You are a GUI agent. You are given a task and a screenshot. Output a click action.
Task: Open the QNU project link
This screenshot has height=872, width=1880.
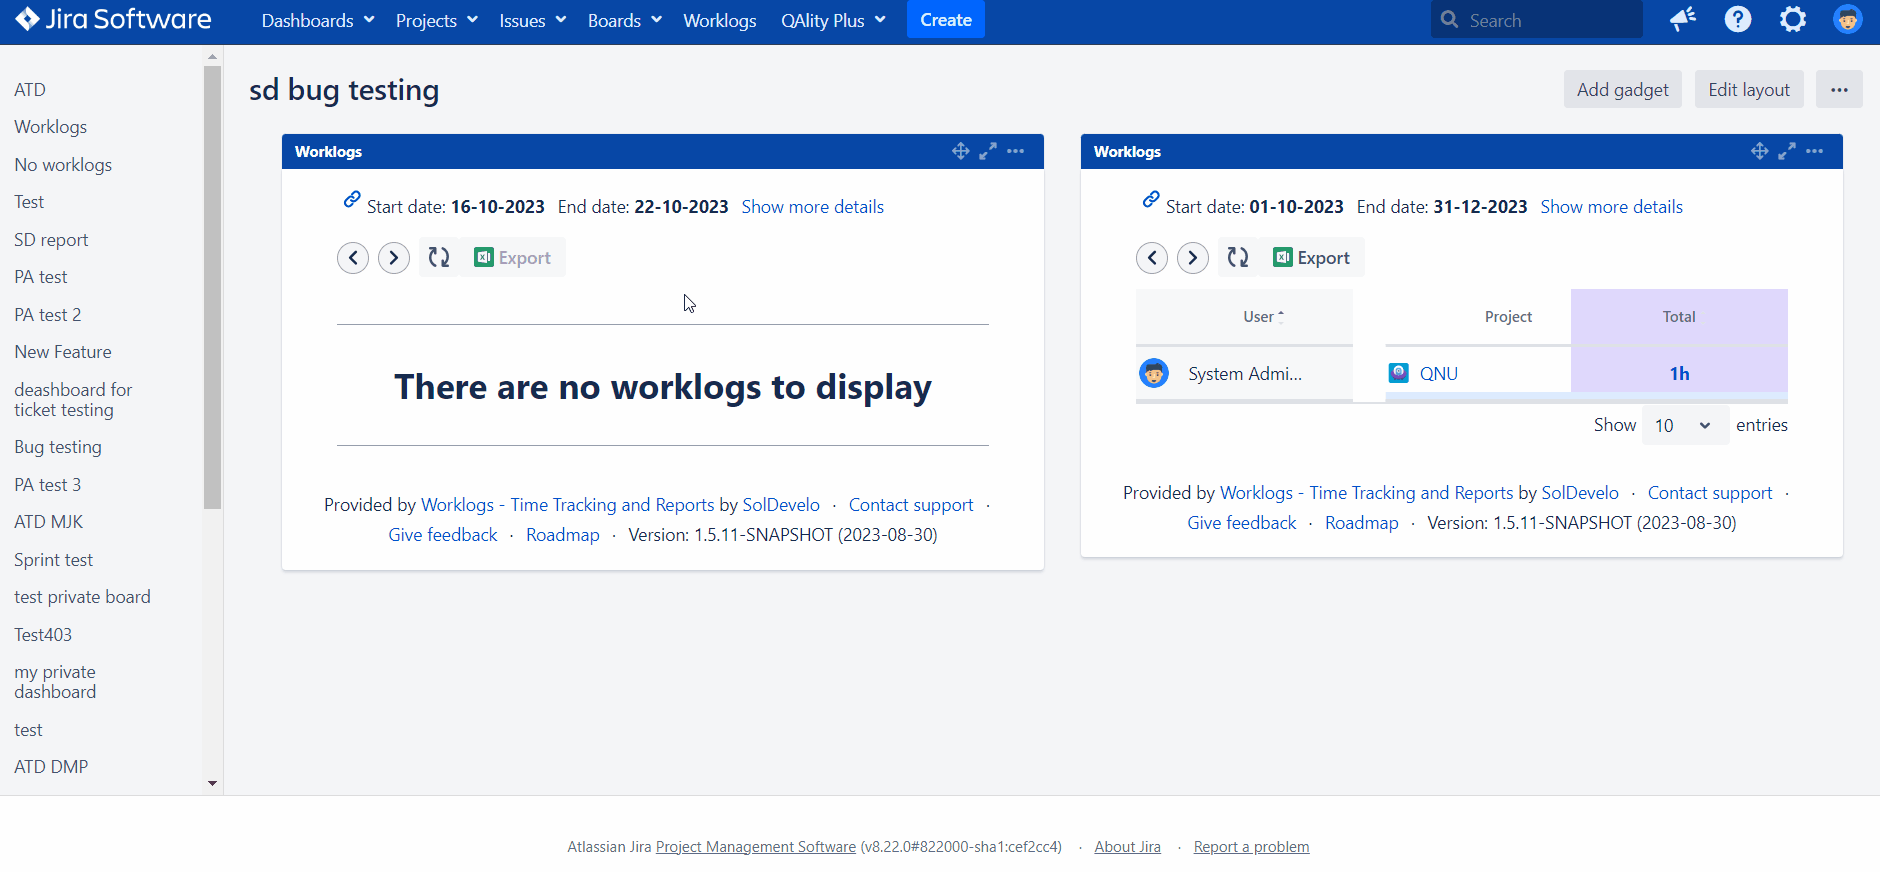pos(1439,374)
